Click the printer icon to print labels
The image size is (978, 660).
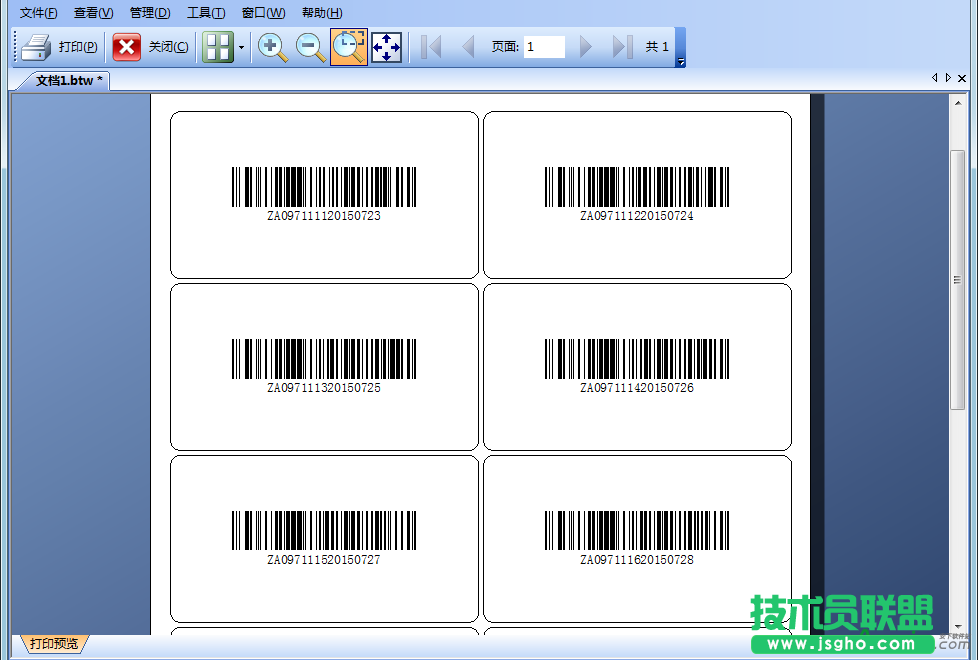[x=36, y=47]
